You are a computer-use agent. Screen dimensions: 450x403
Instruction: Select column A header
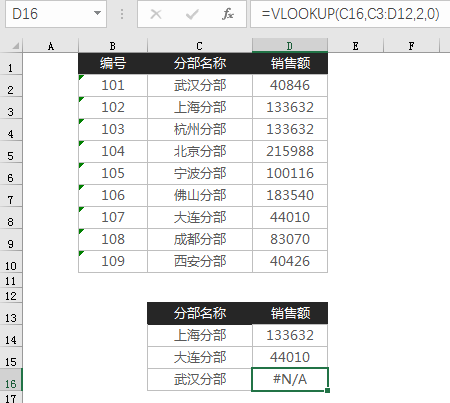pos(51,46)
